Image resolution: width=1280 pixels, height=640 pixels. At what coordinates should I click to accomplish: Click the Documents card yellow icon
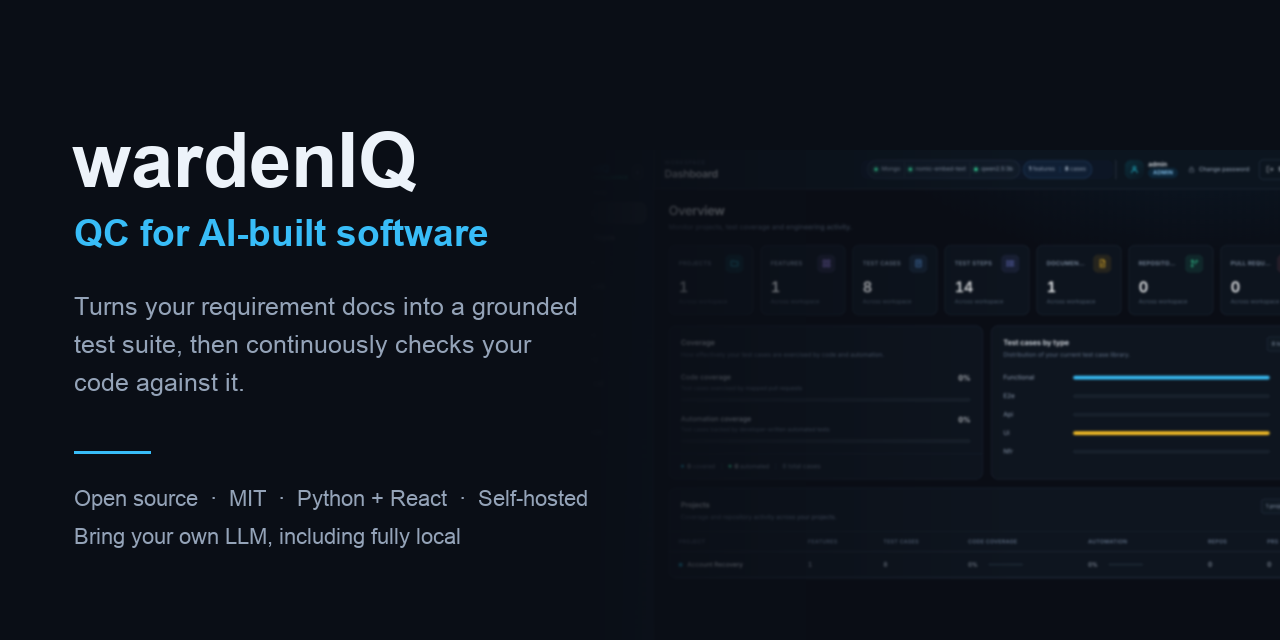(1102, 263)
